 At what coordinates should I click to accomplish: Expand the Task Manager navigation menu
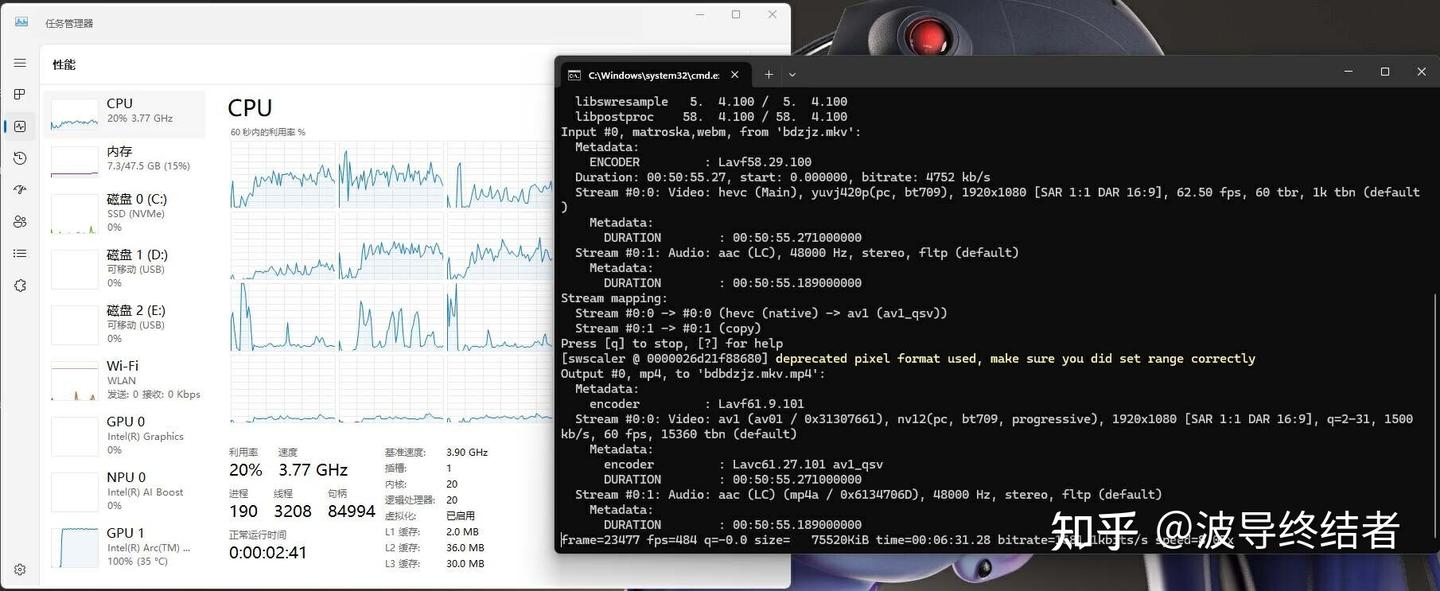click(19, 62)
